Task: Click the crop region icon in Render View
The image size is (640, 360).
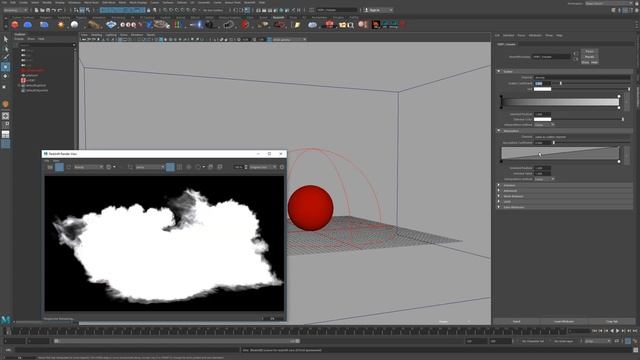Action: pos(130,167)
